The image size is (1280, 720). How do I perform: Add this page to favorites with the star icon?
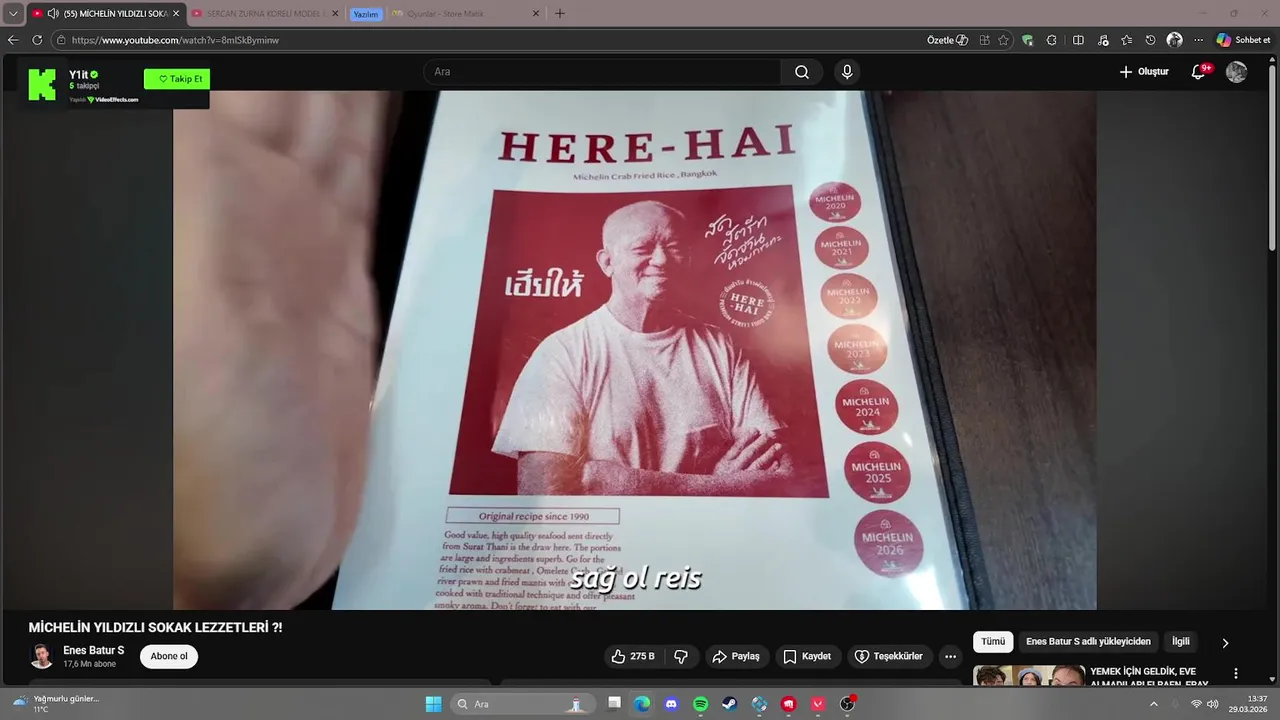[1004, 40]
